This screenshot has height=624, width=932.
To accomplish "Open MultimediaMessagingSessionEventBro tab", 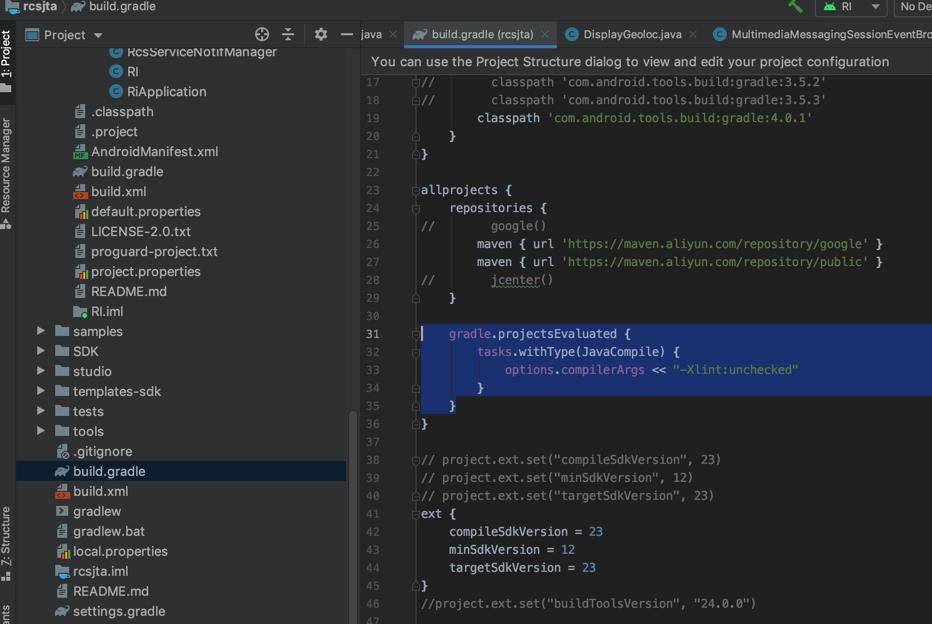I will 830,34.
